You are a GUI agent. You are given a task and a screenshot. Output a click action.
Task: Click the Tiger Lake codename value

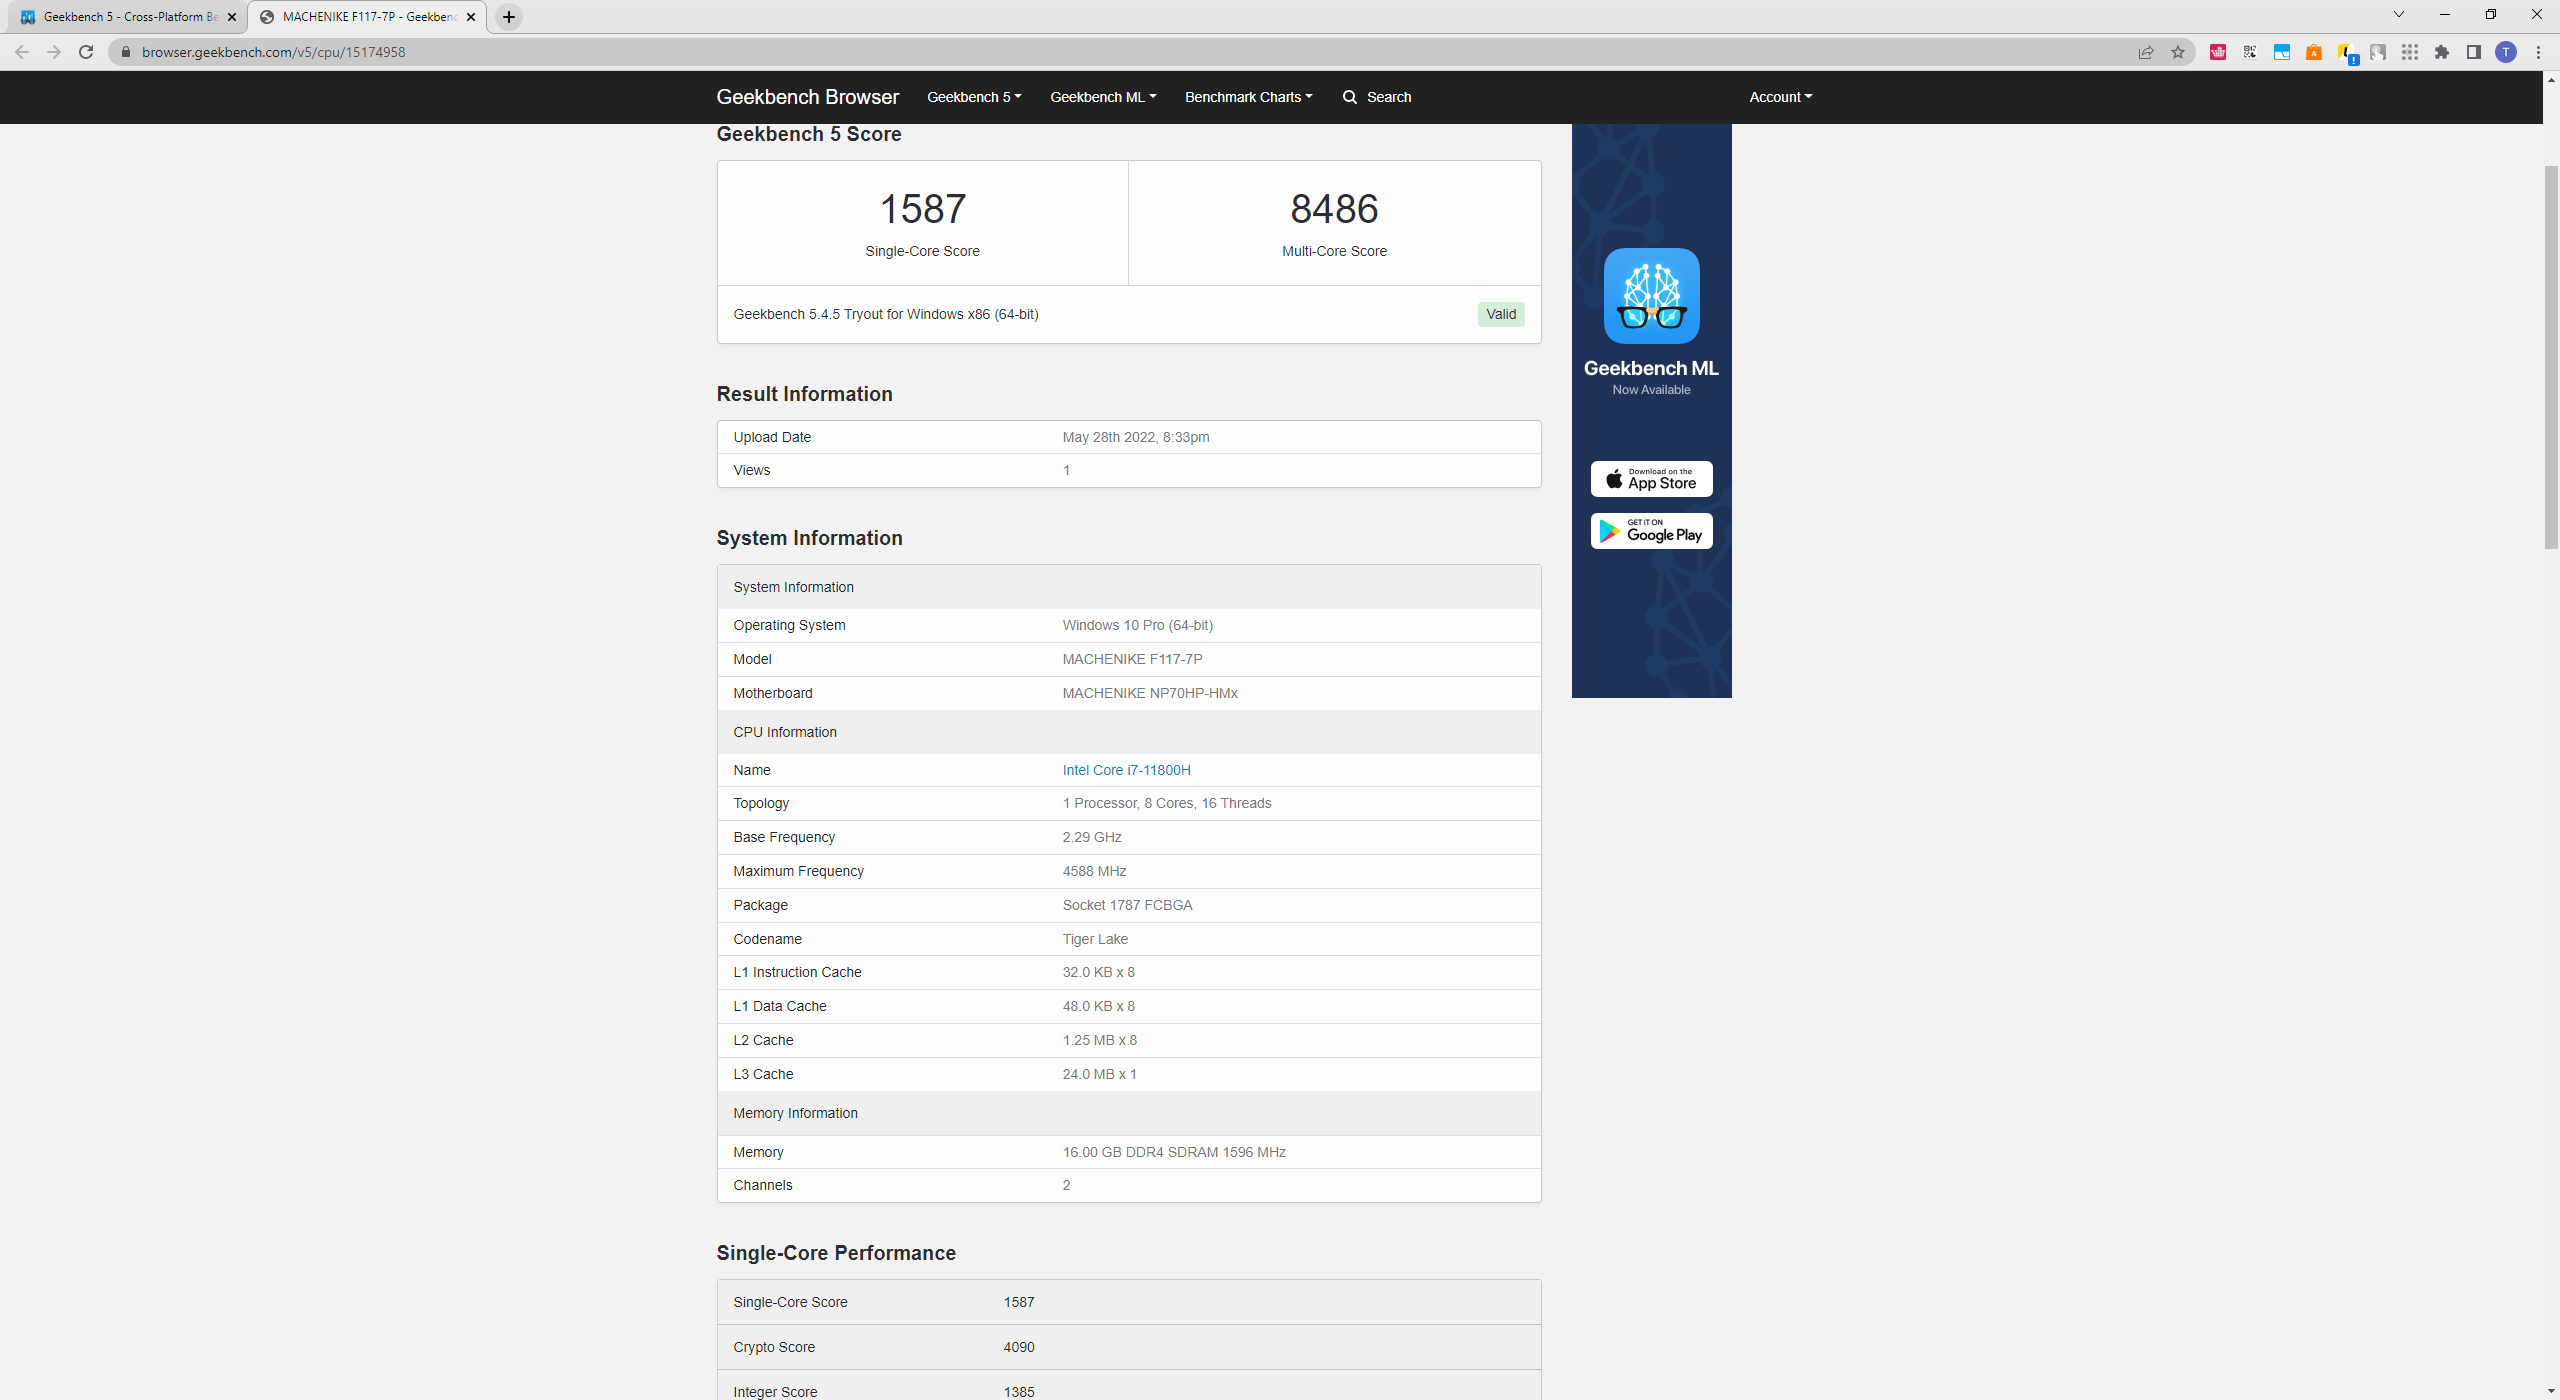[1094, 939]
